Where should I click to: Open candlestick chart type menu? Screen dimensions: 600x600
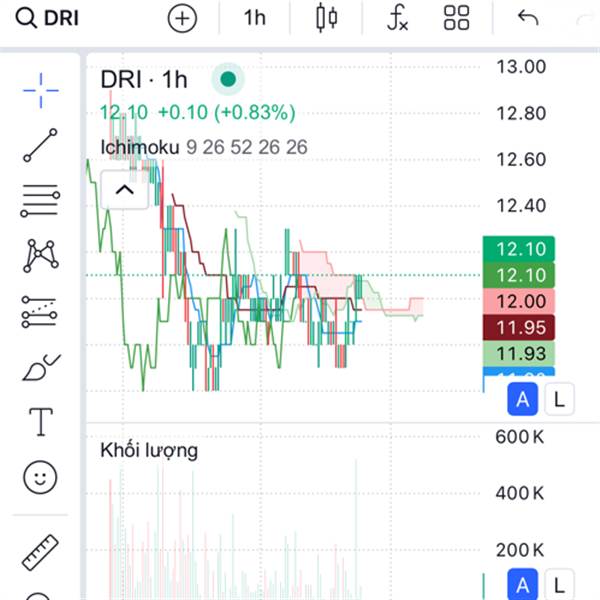tap(327, 18)
